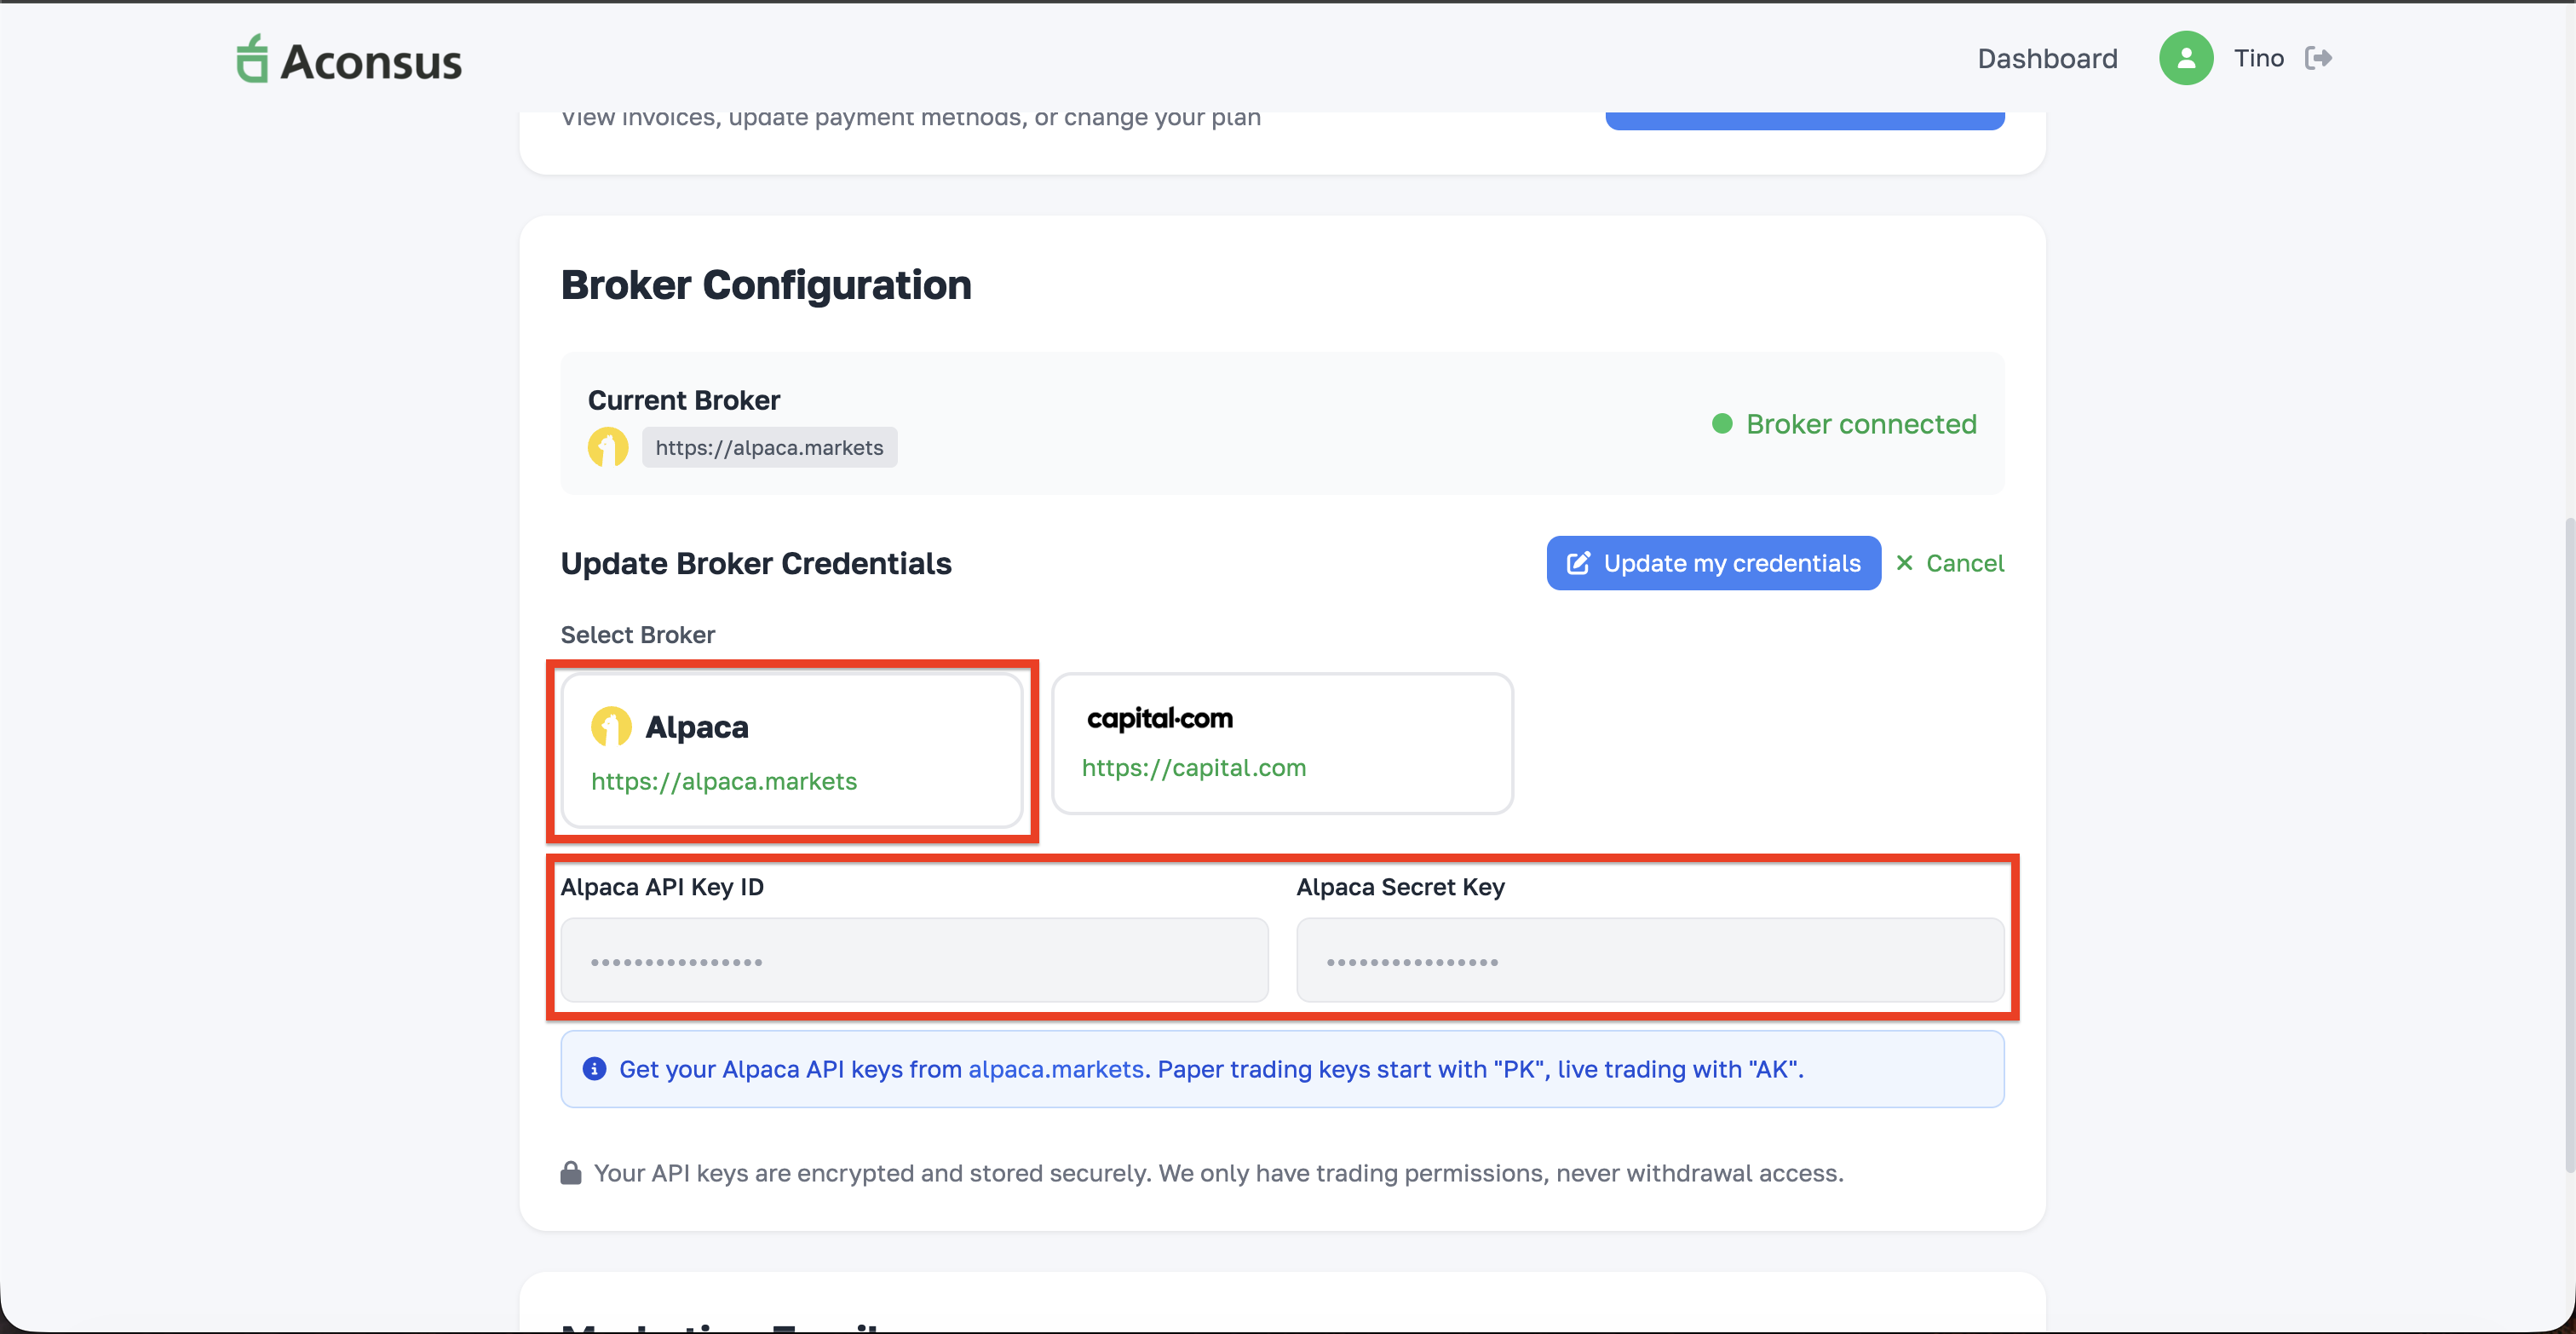The width and height of the screenshot is (2576, 1334).
Task: Select the Alpaca broker option
Action: (793, 751)
